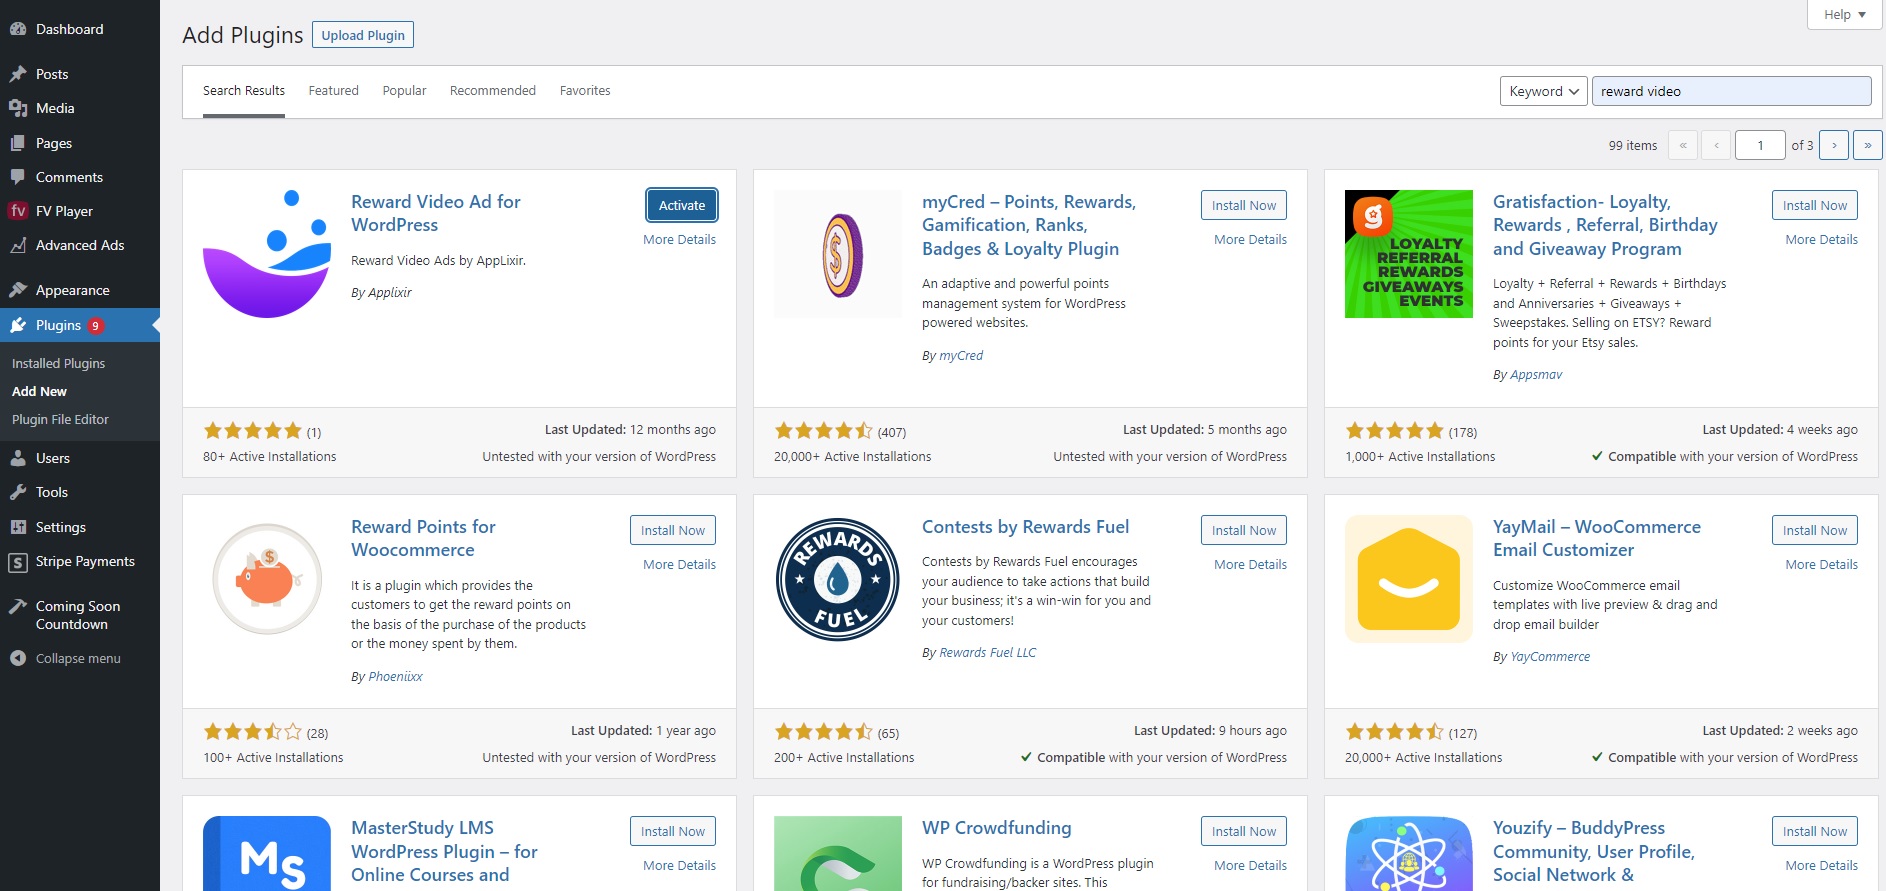Open Dashboard from the sidebar icon
Viewport: 1886px width, 891px height.
point(18,29)
